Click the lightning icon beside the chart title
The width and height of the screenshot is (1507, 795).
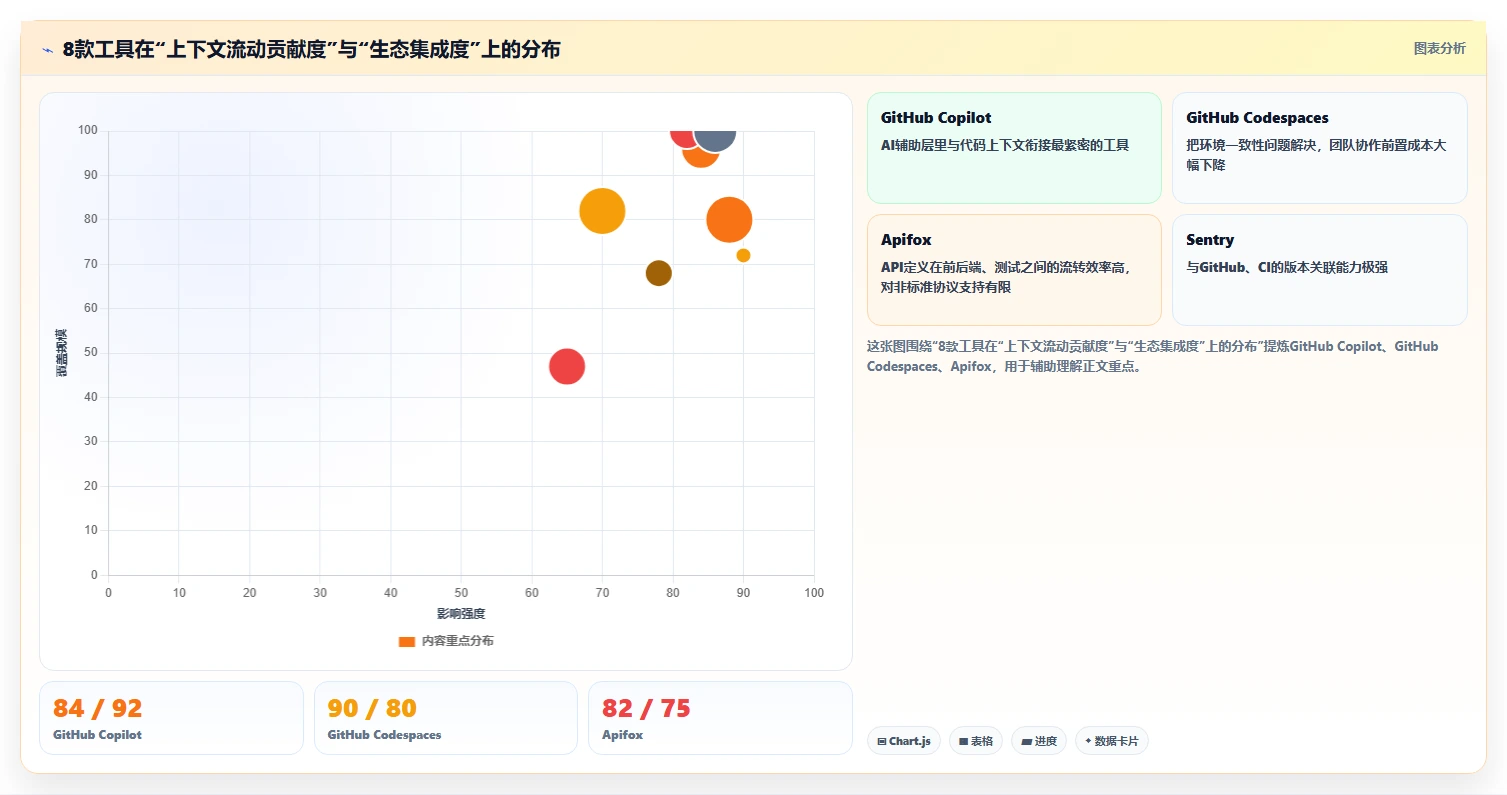(x=47, y=50)
